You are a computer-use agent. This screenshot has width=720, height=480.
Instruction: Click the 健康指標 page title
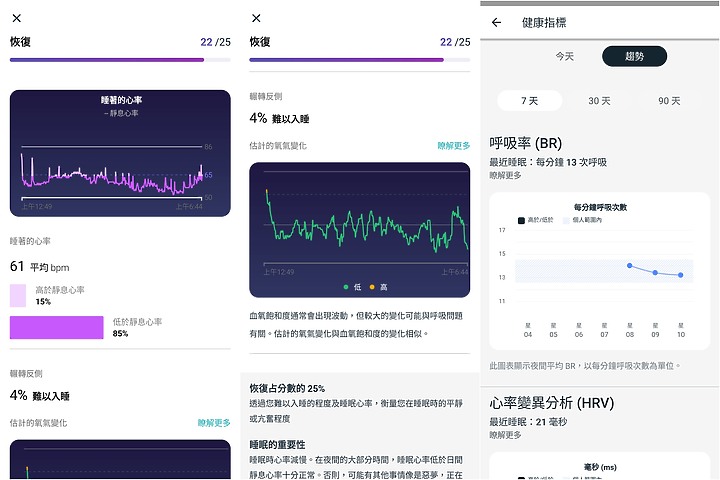click(x=544, y=23)
